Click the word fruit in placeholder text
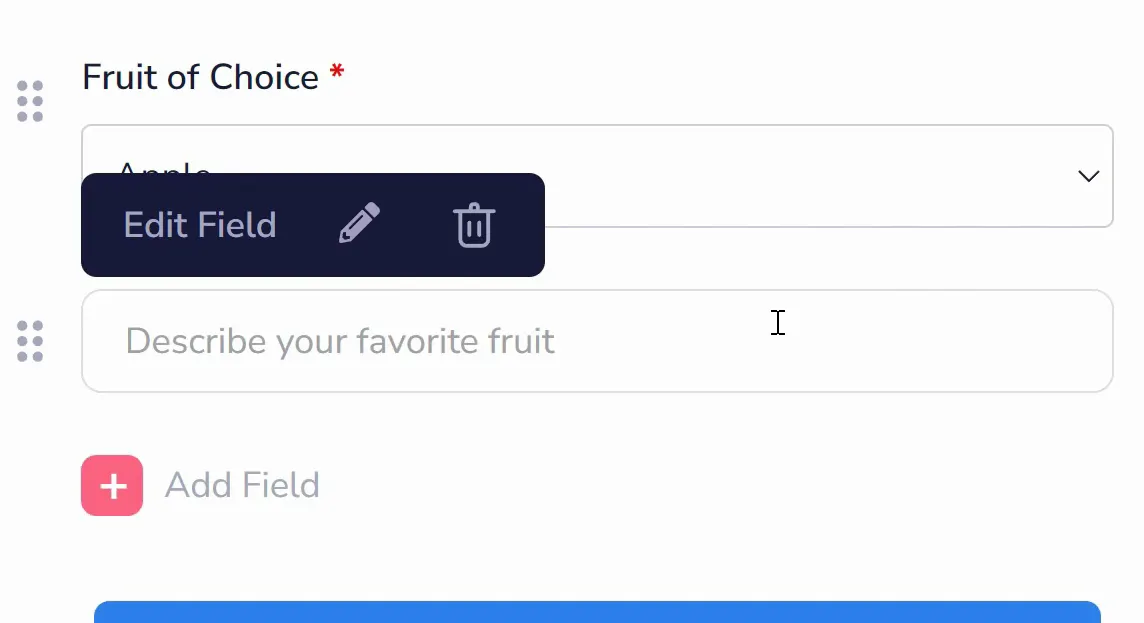This screenshot has width=1144, height=623. click(x=521, y=341)
